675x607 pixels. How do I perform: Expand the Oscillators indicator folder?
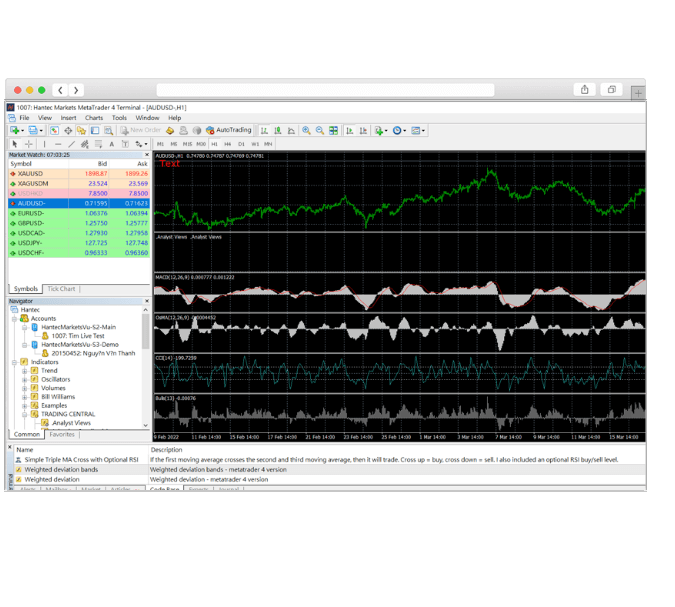[25, 379]
